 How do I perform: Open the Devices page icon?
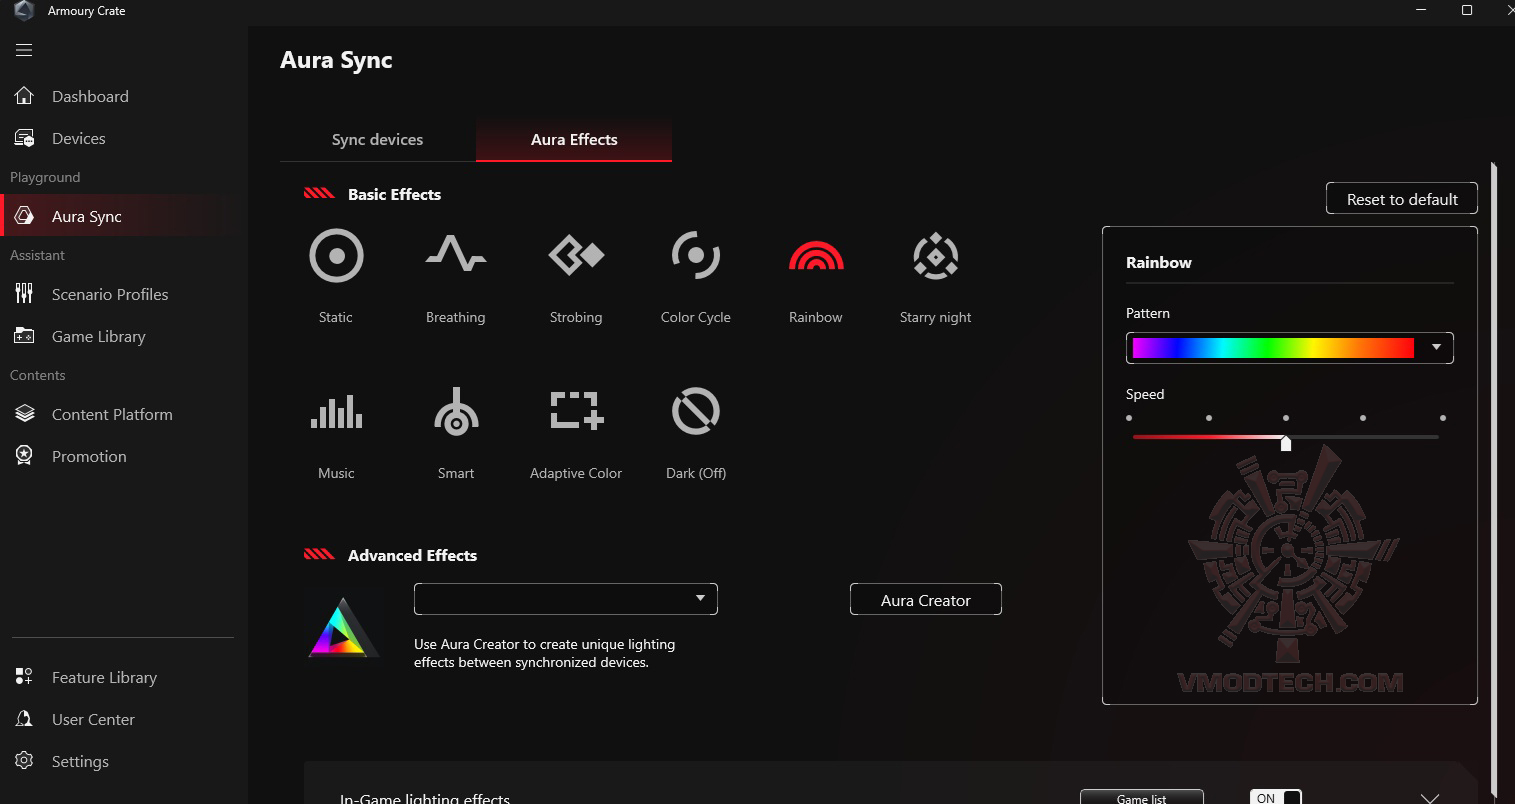coord(24,138)
